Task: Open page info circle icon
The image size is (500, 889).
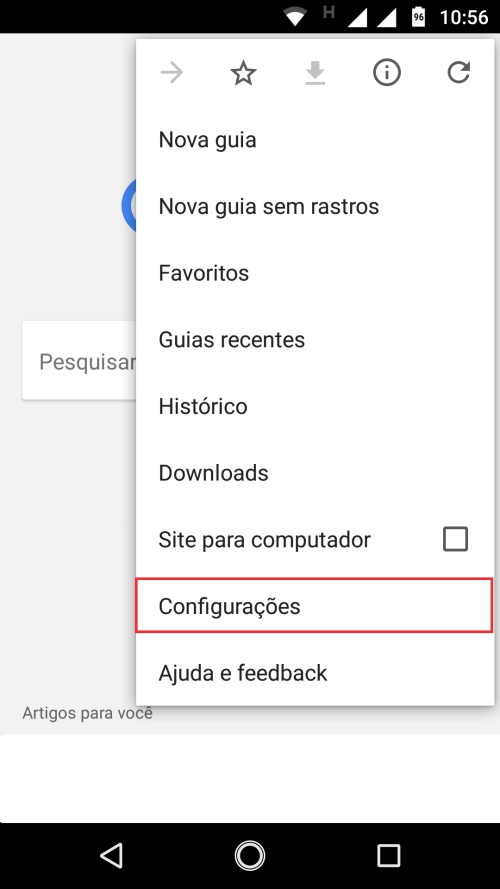Action: tap(387, 73)
